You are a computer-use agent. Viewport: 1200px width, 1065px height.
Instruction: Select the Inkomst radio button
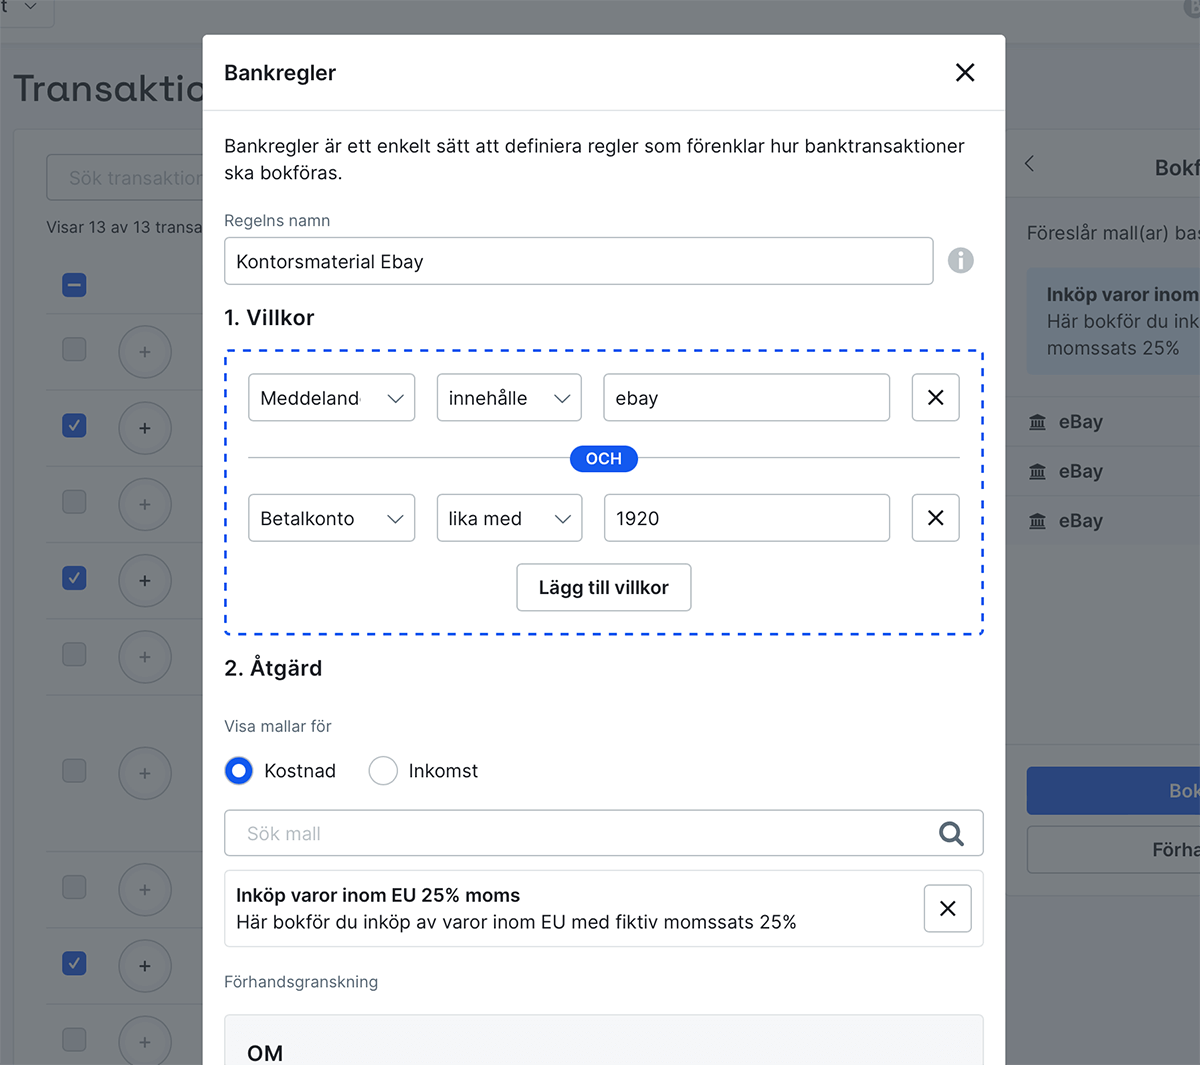[383, 771]
